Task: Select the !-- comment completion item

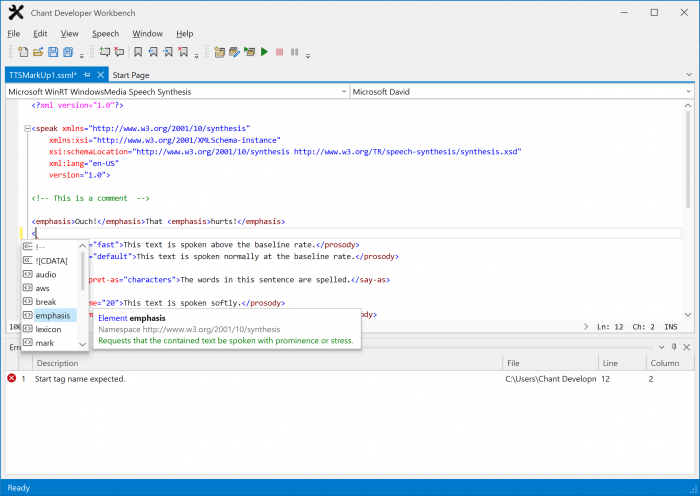Action: [49, 247]
